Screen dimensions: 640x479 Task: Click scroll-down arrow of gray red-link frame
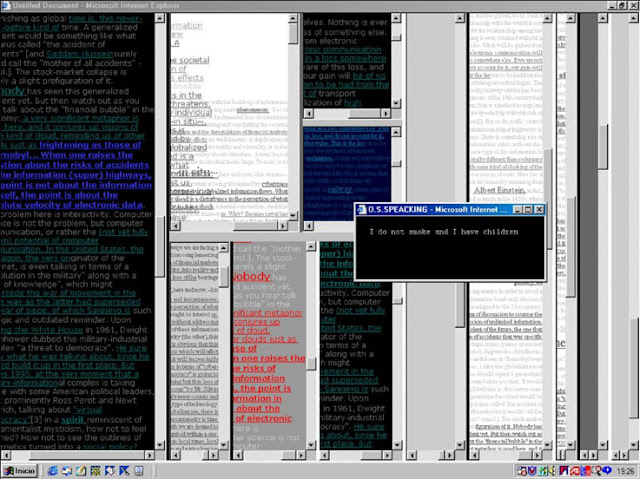311,445
